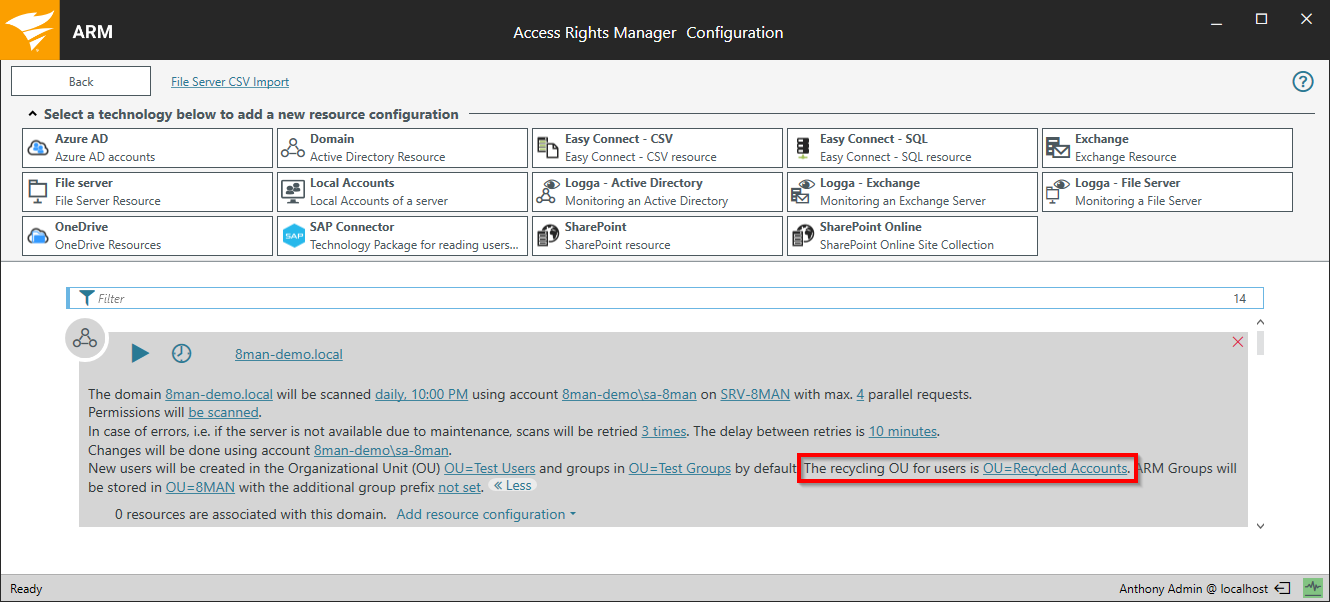Start the 8man-demo.local scan with play icon
Screen dimensions: 1330x602
[140, 353]
